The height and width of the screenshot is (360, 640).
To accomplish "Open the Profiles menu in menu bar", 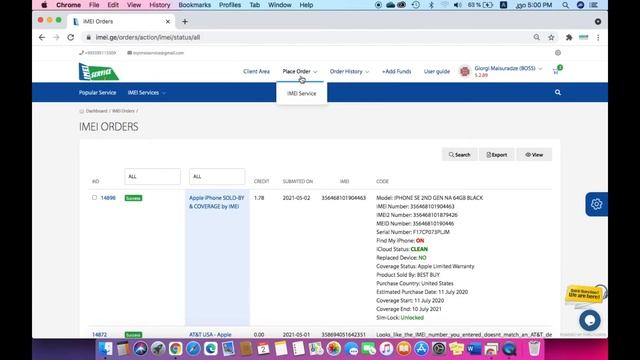I will click(230, 5).
